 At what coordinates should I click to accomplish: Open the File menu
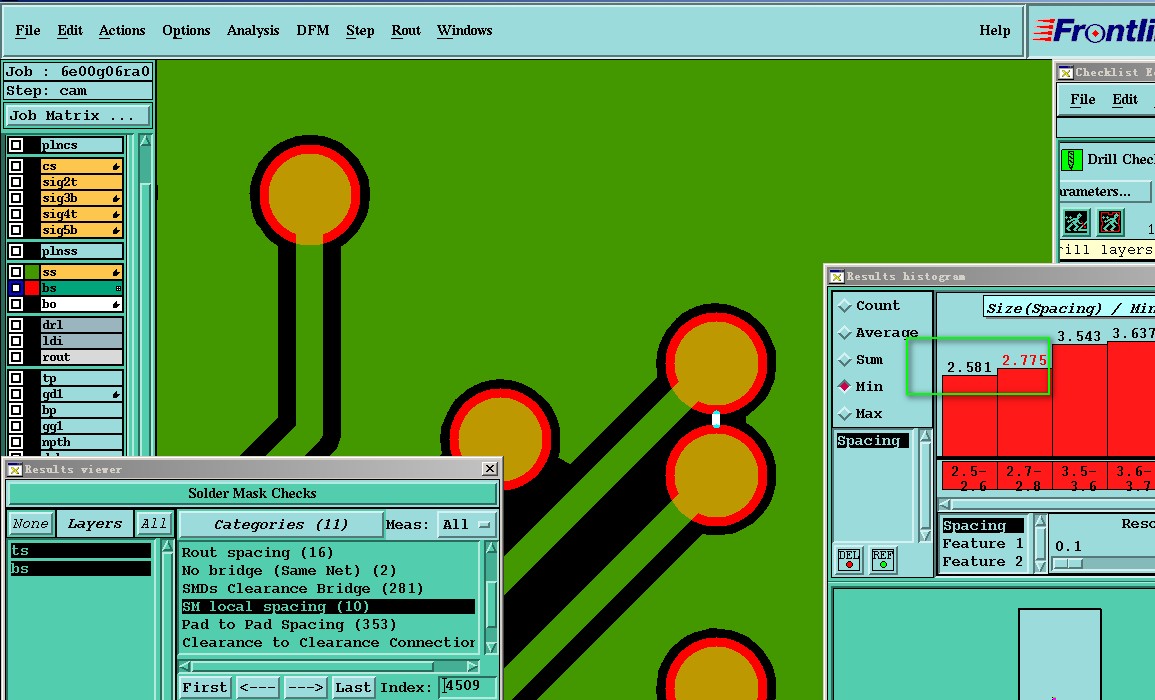[x=27, y=30]
